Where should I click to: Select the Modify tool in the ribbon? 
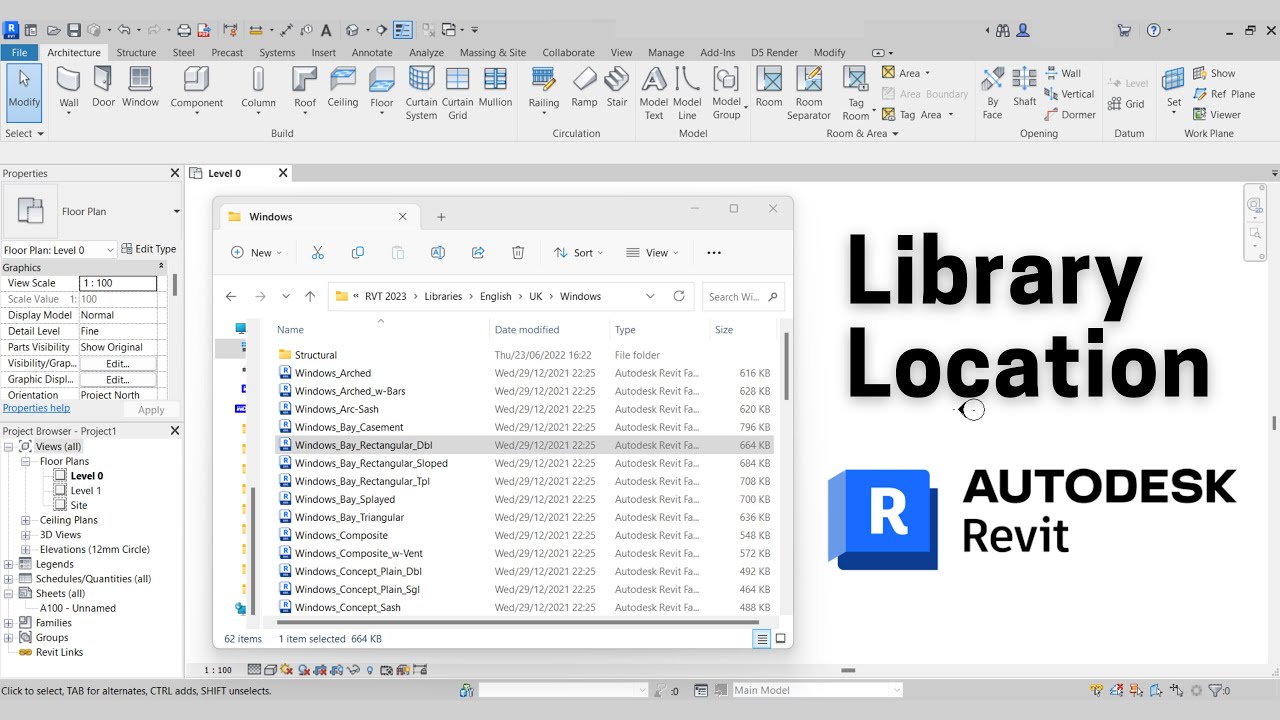pyautogui.click(x=24, y=92)
